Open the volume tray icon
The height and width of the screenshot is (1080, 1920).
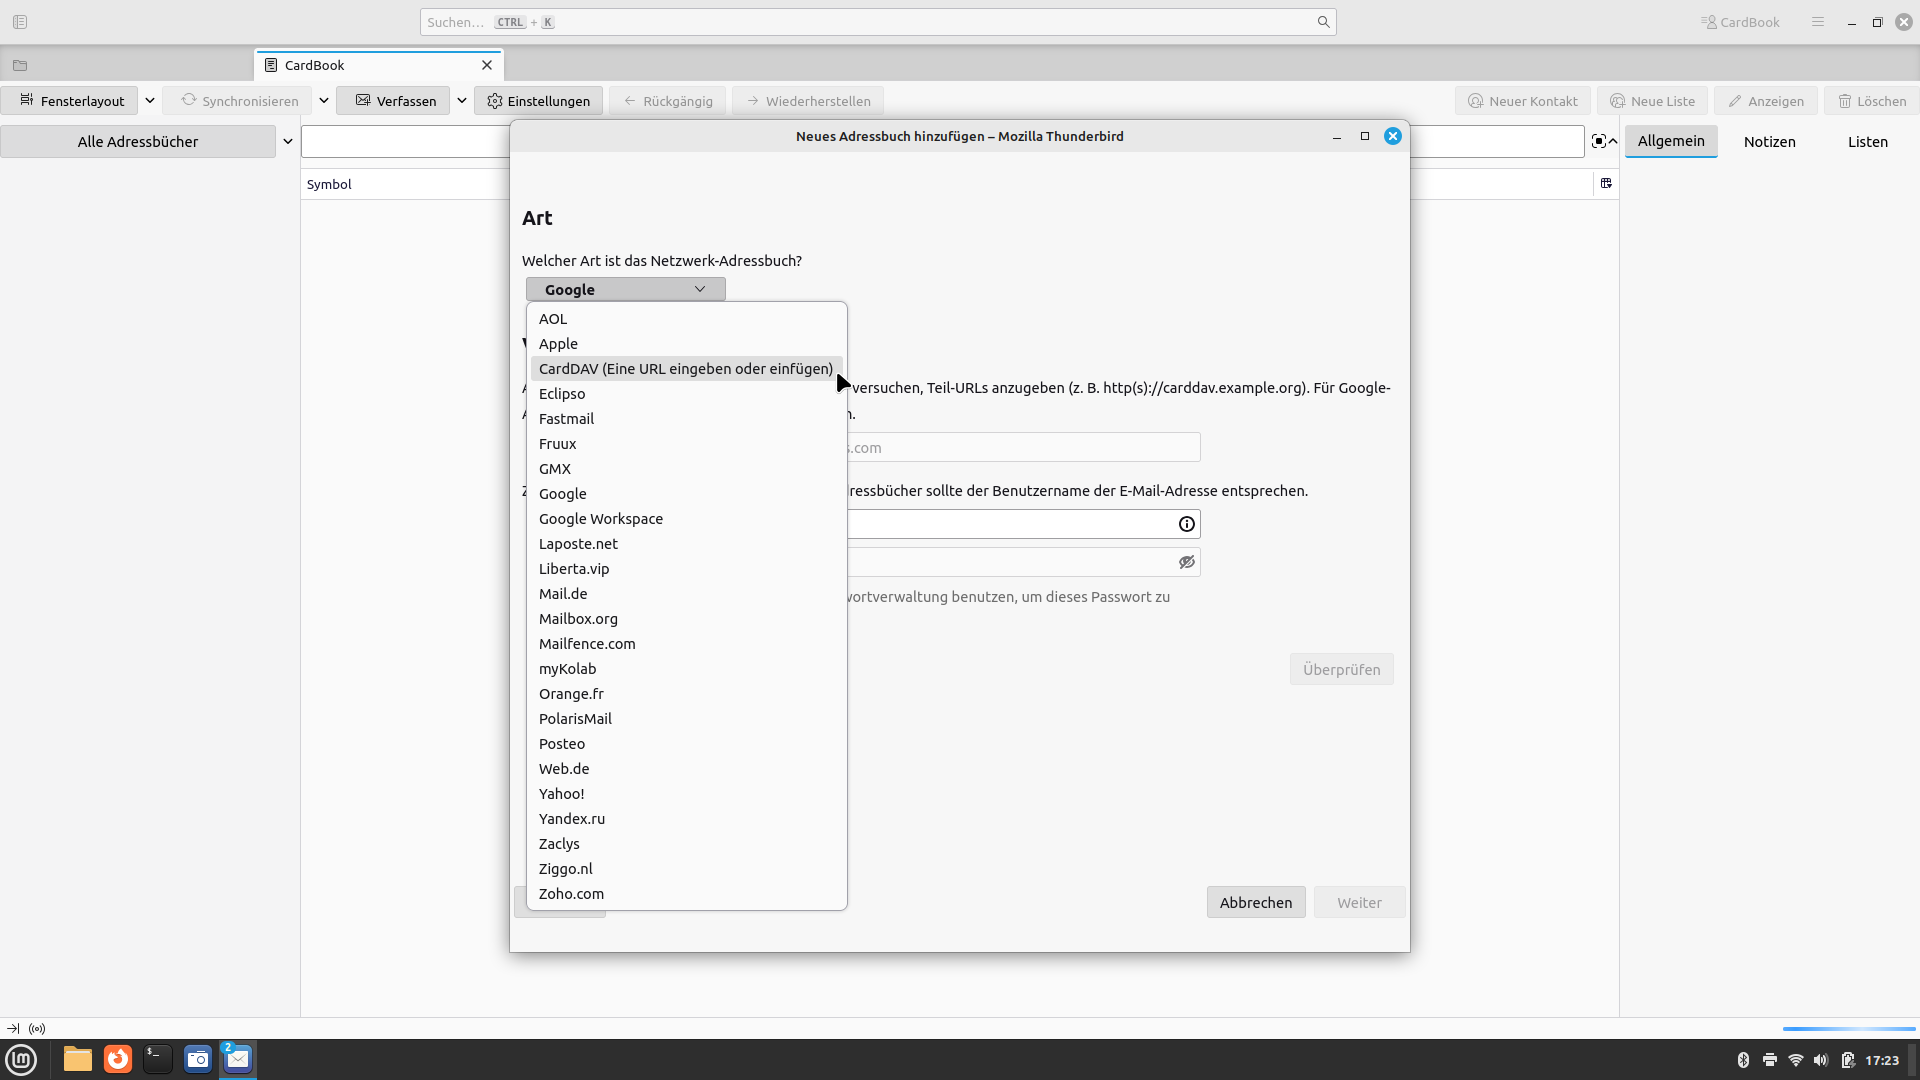coord(1821,1060)
